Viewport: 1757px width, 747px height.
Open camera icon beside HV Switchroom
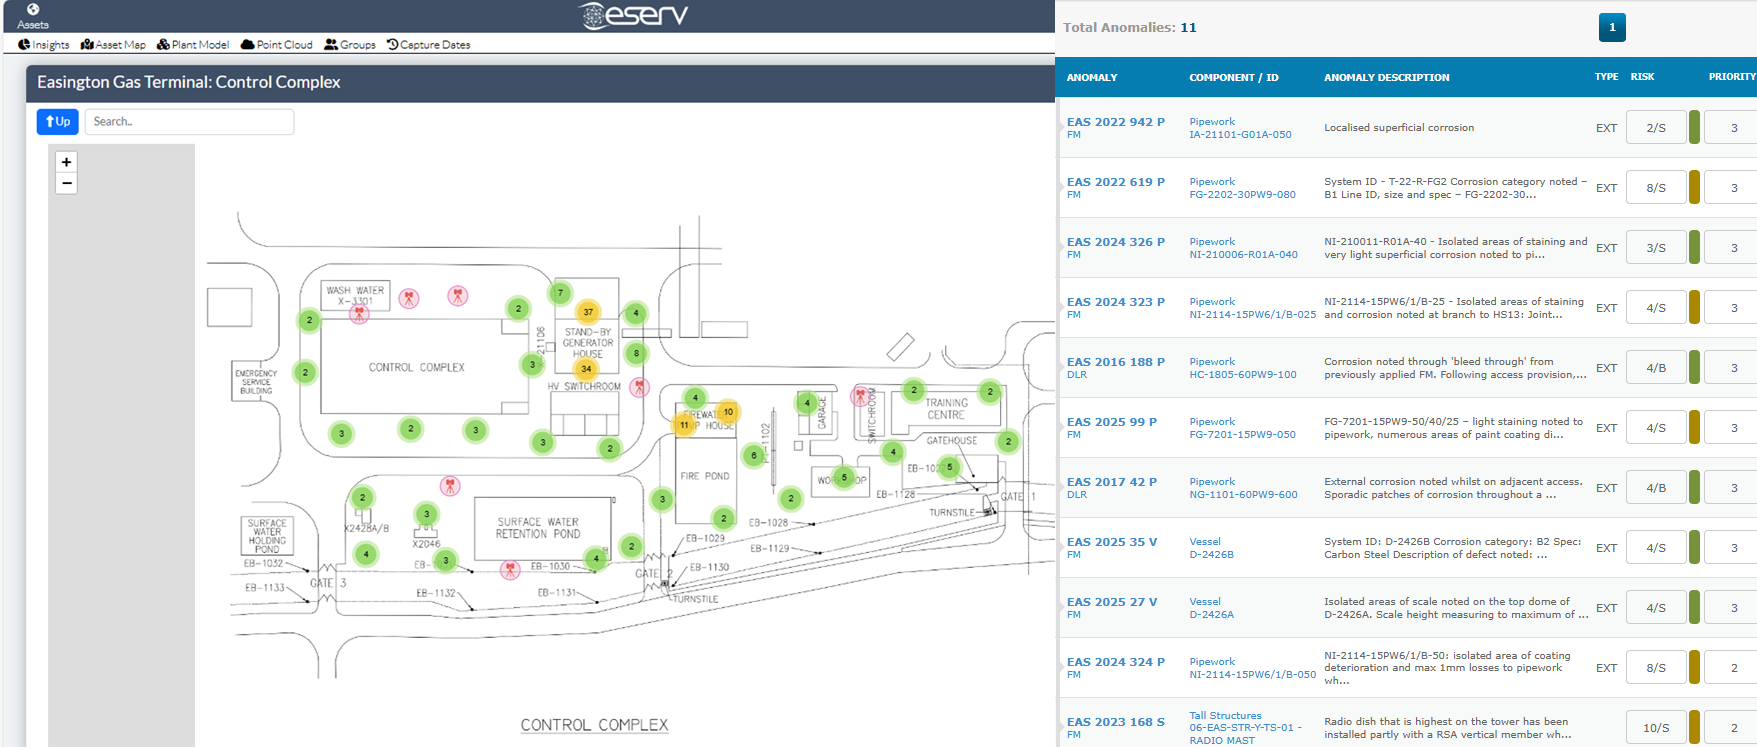click(640, 386)
